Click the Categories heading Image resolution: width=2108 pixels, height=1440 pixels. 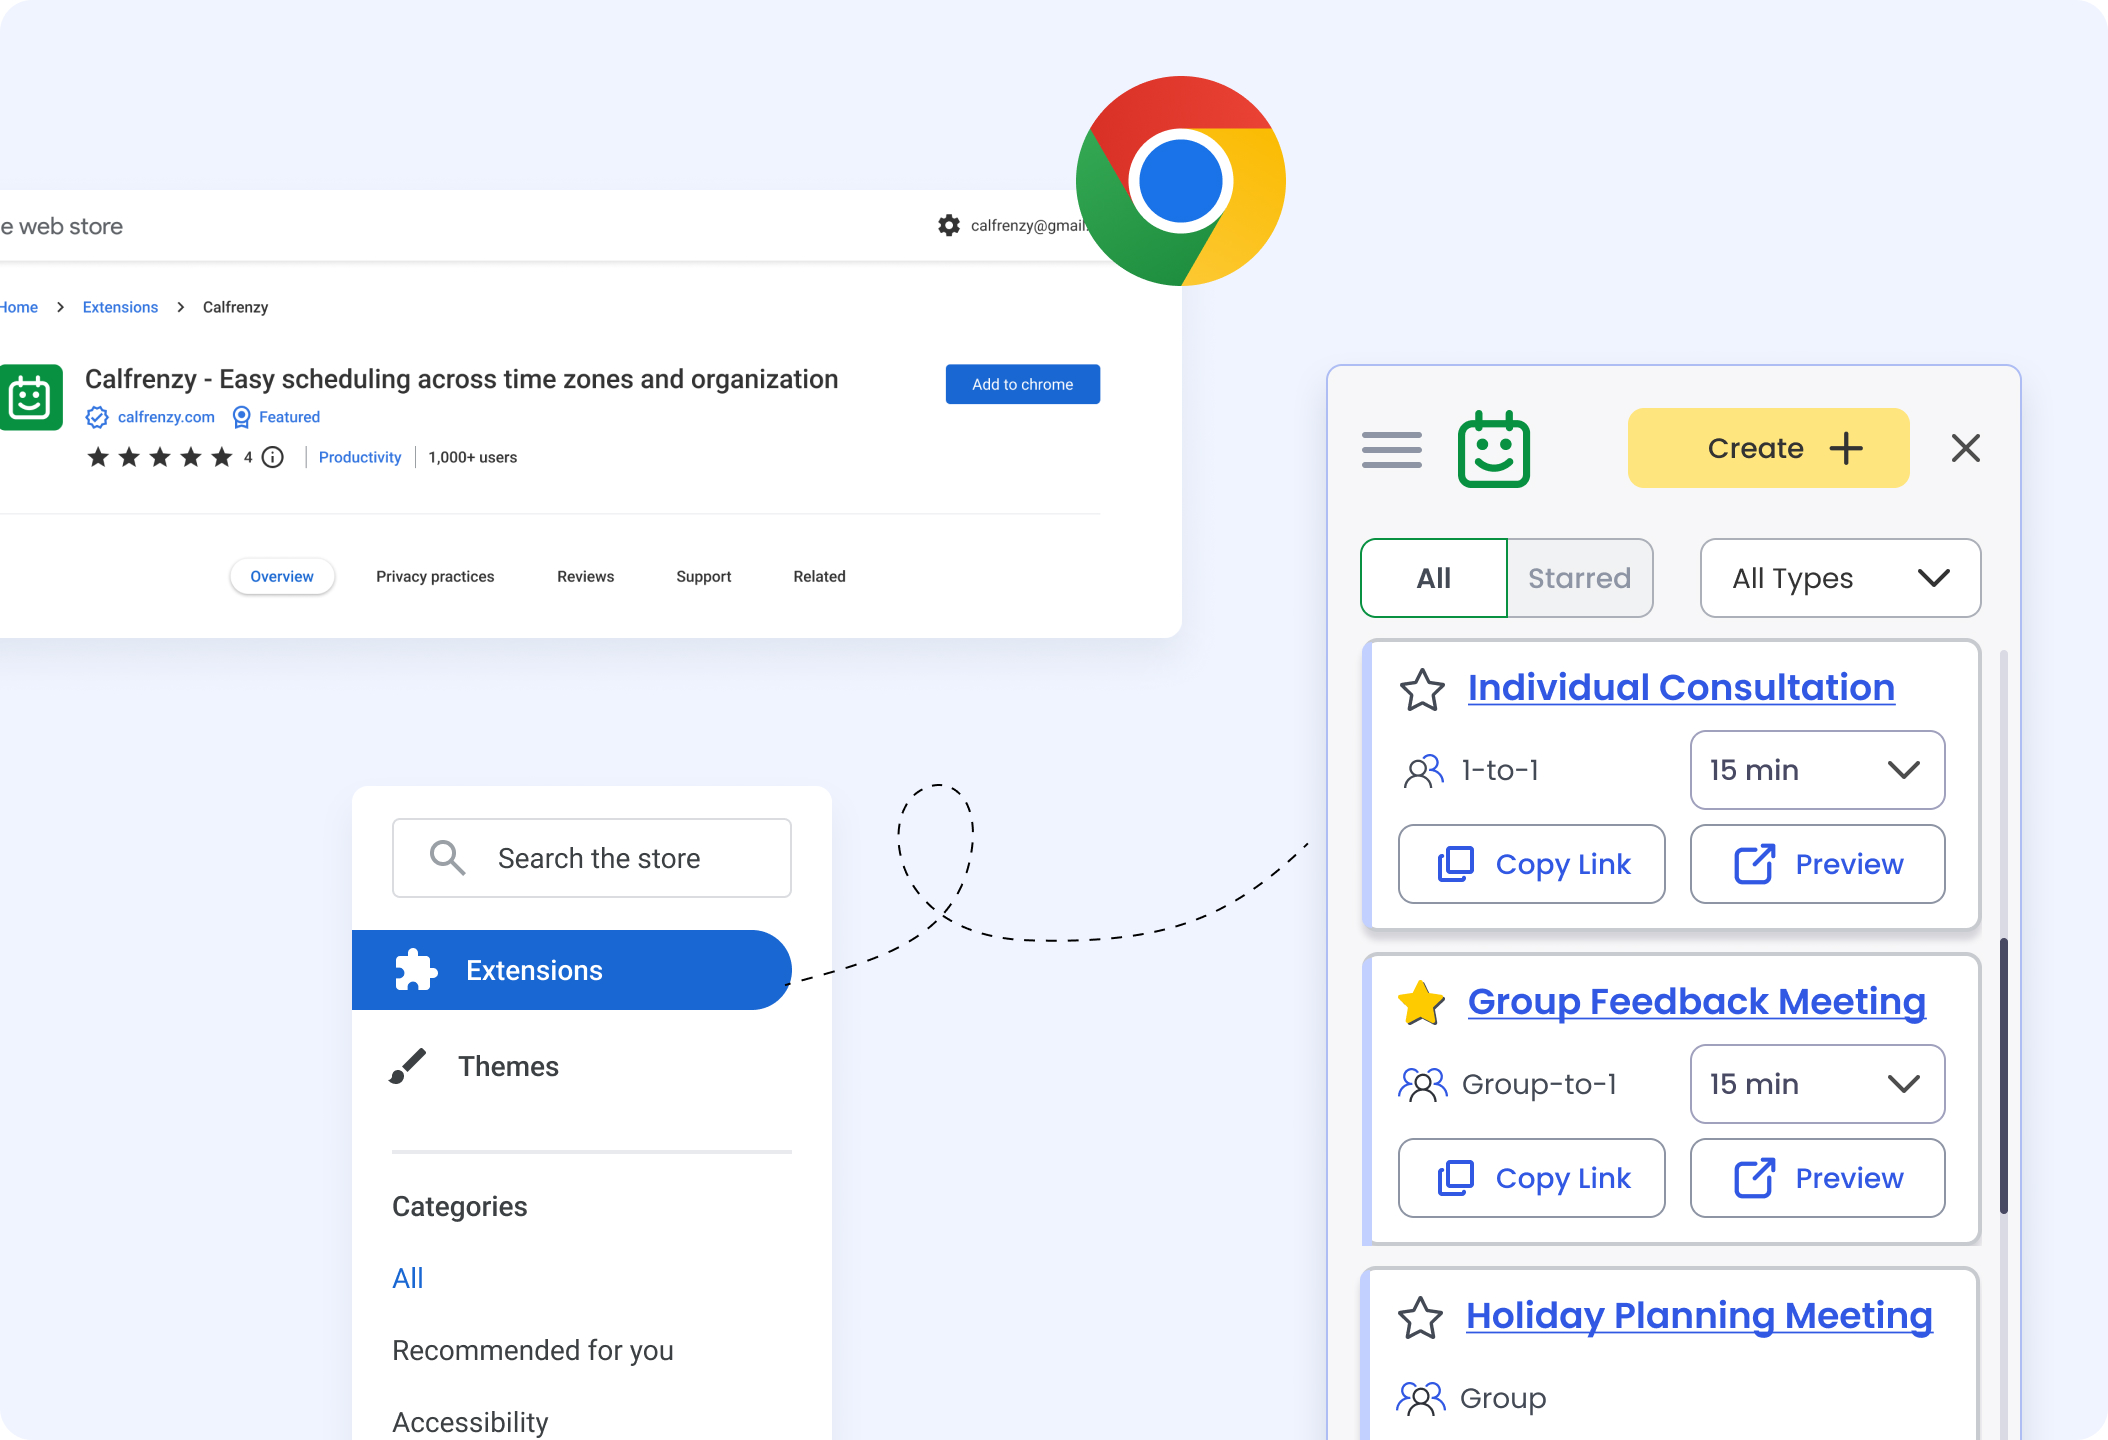point(459,1206)
